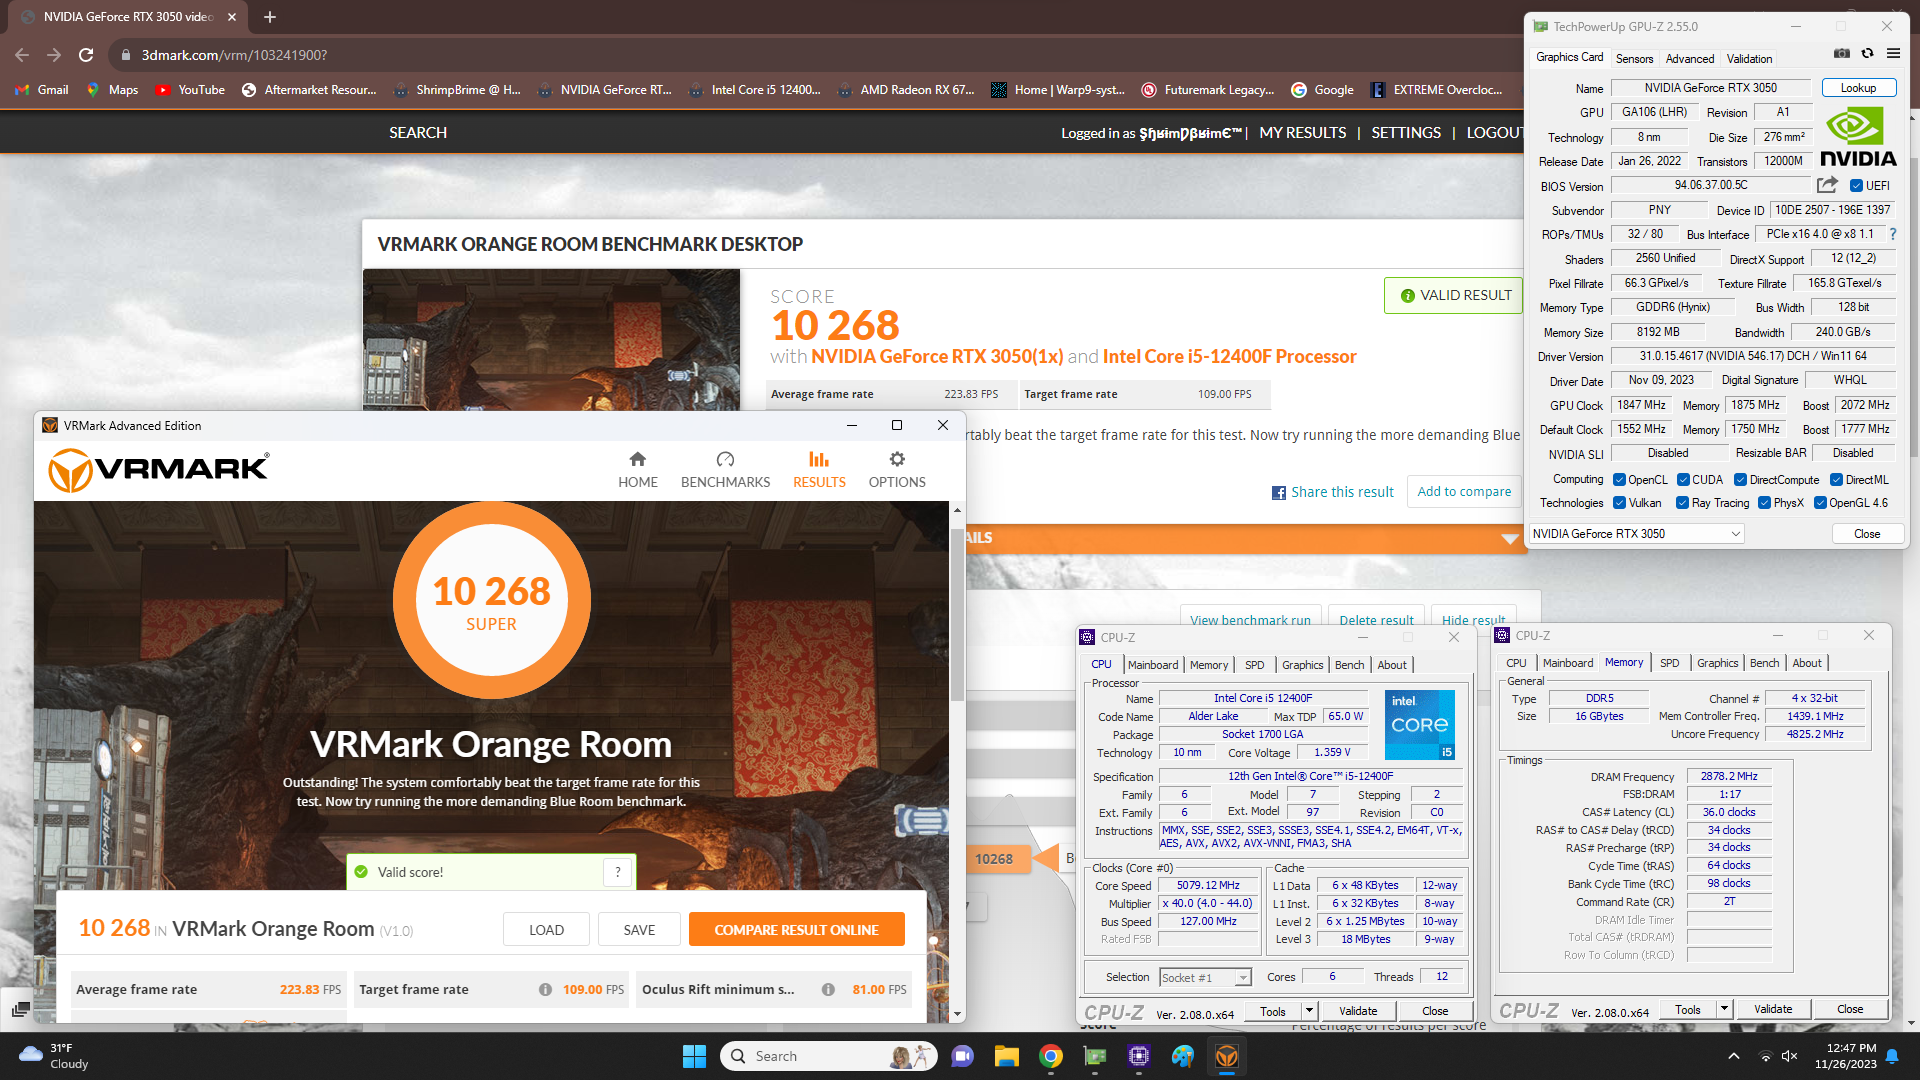Screen dimensions: 1920x1080
Task: Click Validate button in left CPU-Z window
Action: coord(1358,1011)
